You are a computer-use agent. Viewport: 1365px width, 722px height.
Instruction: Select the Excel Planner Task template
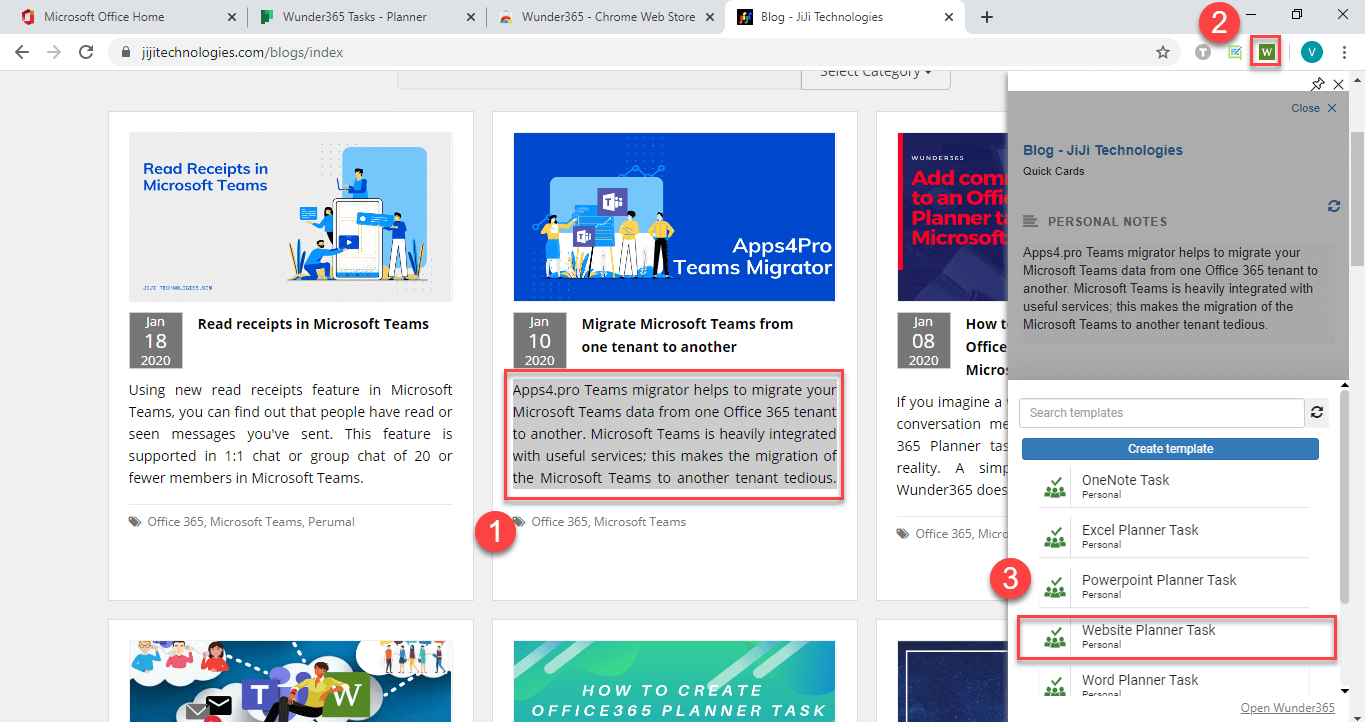pos(1173,536)
